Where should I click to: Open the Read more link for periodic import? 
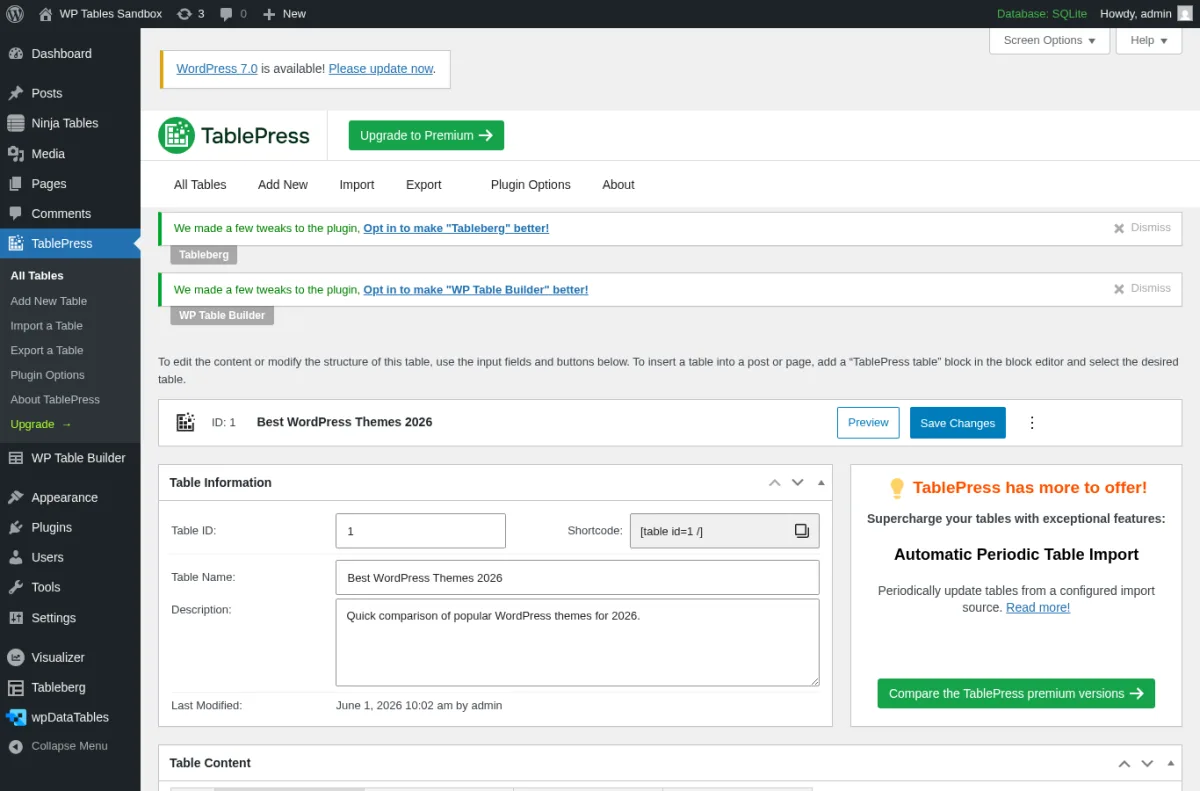(1038, 608)
